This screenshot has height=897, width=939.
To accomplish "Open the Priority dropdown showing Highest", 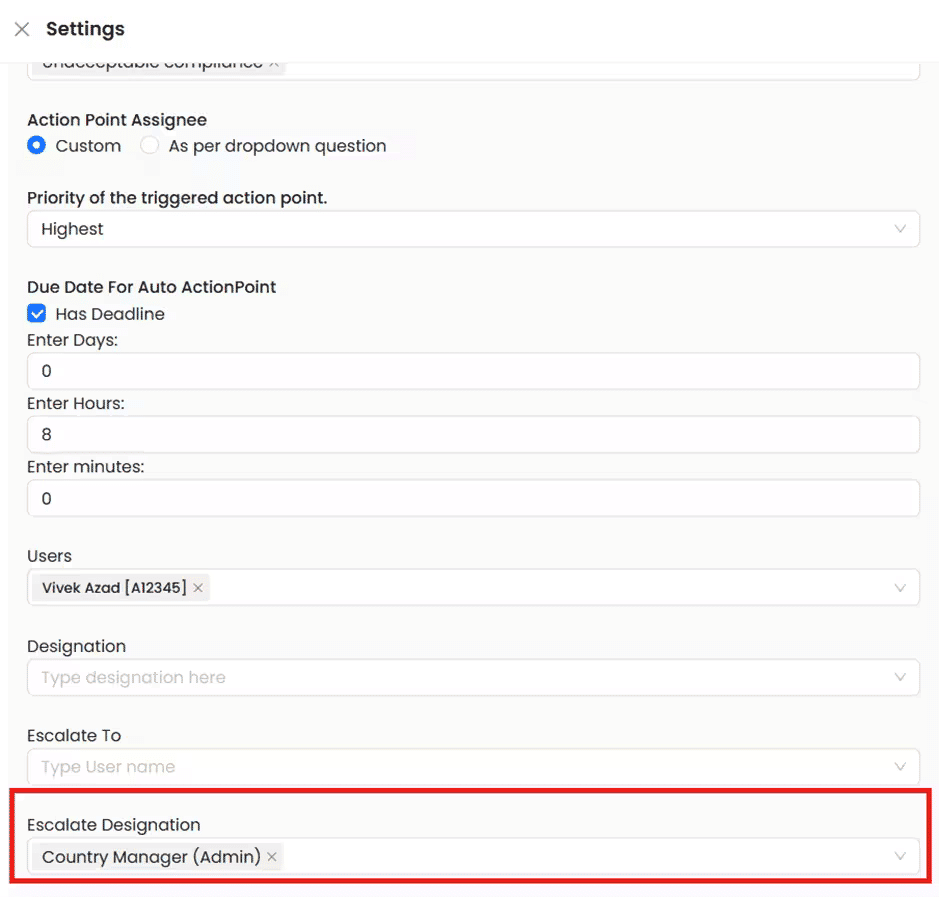I will click(472, 229).
